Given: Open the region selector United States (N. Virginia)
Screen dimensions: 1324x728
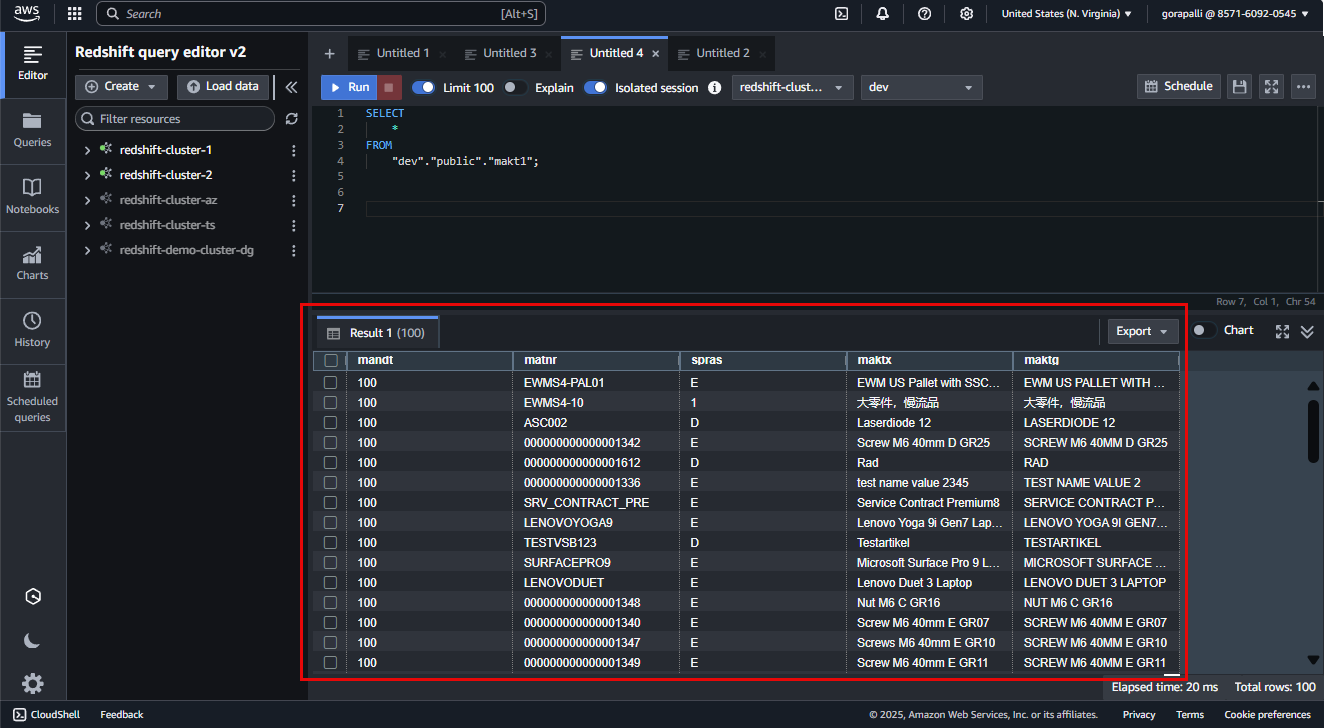Looking at the screenshot, I should tap(1066, 14).
